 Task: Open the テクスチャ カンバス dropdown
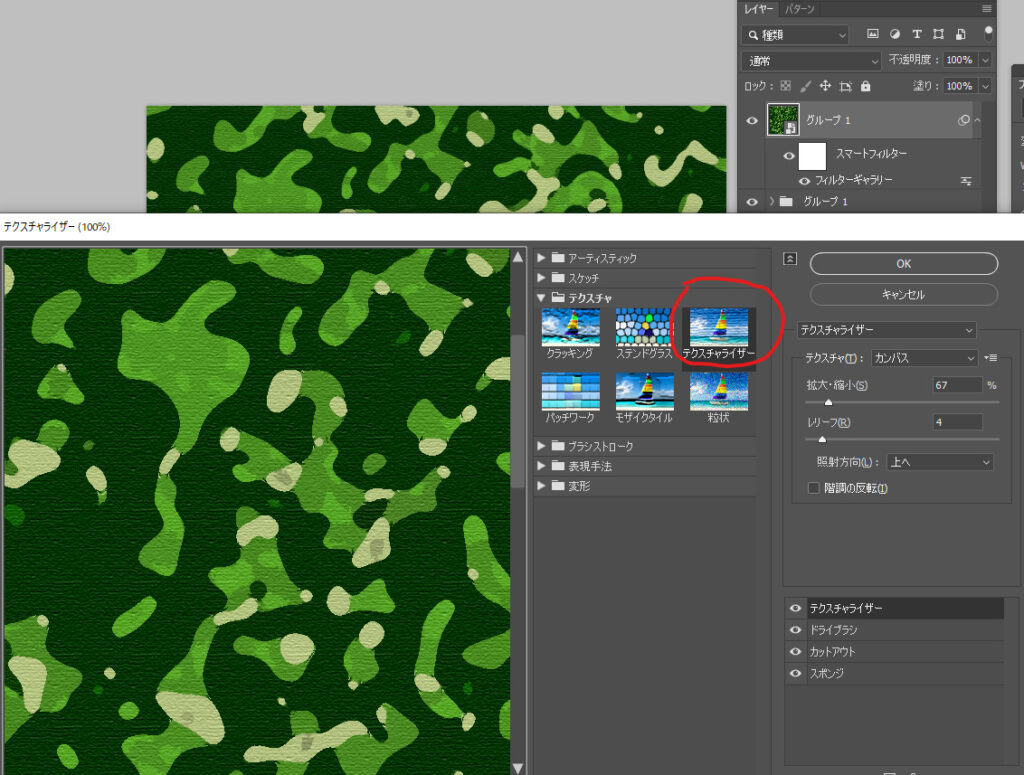click(x=923, y=358)
